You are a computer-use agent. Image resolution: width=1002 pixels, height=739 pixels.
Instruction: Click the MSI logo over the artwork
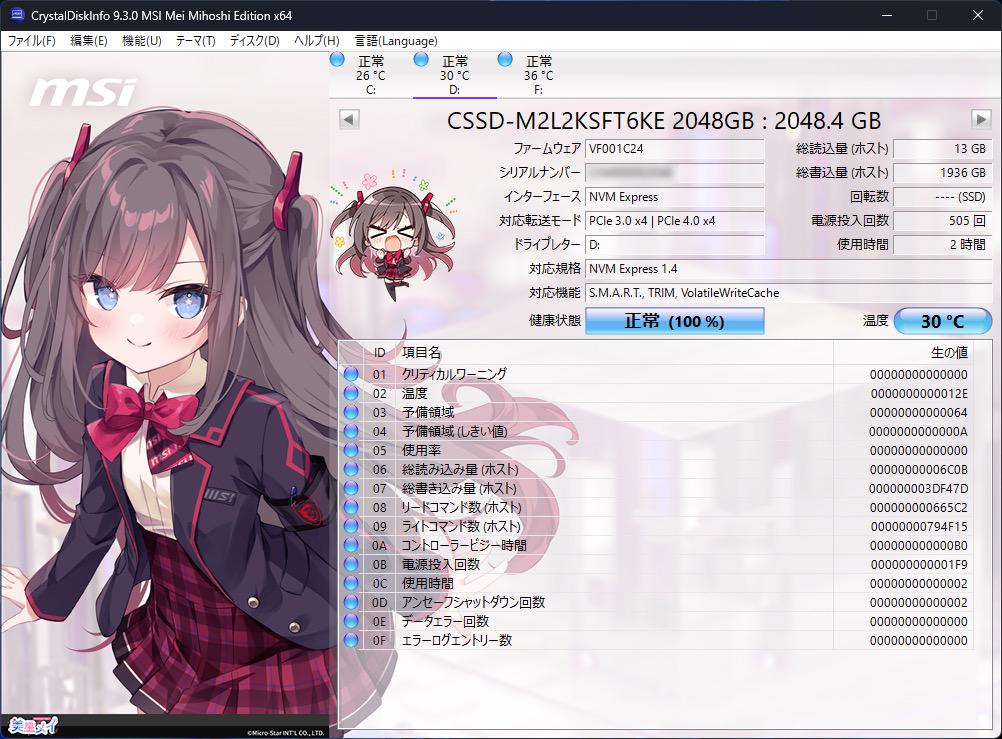[83, 92]
